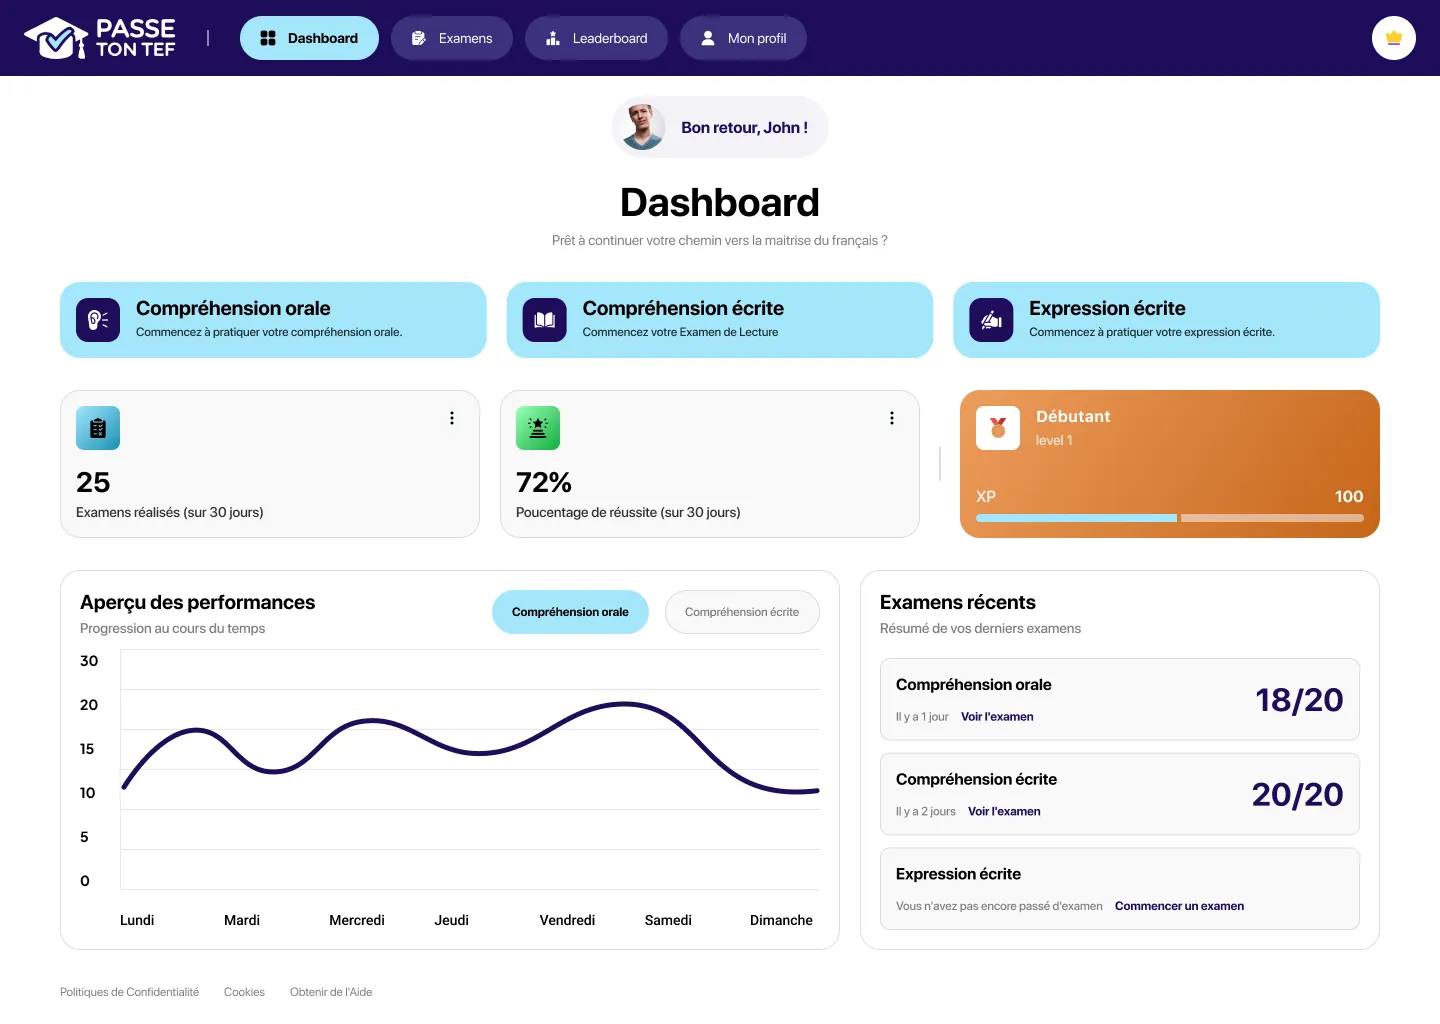This screenshot has width=1440, height=1024.
Task: Click the Expression écrite writing icon
Action: coord(991,320)
